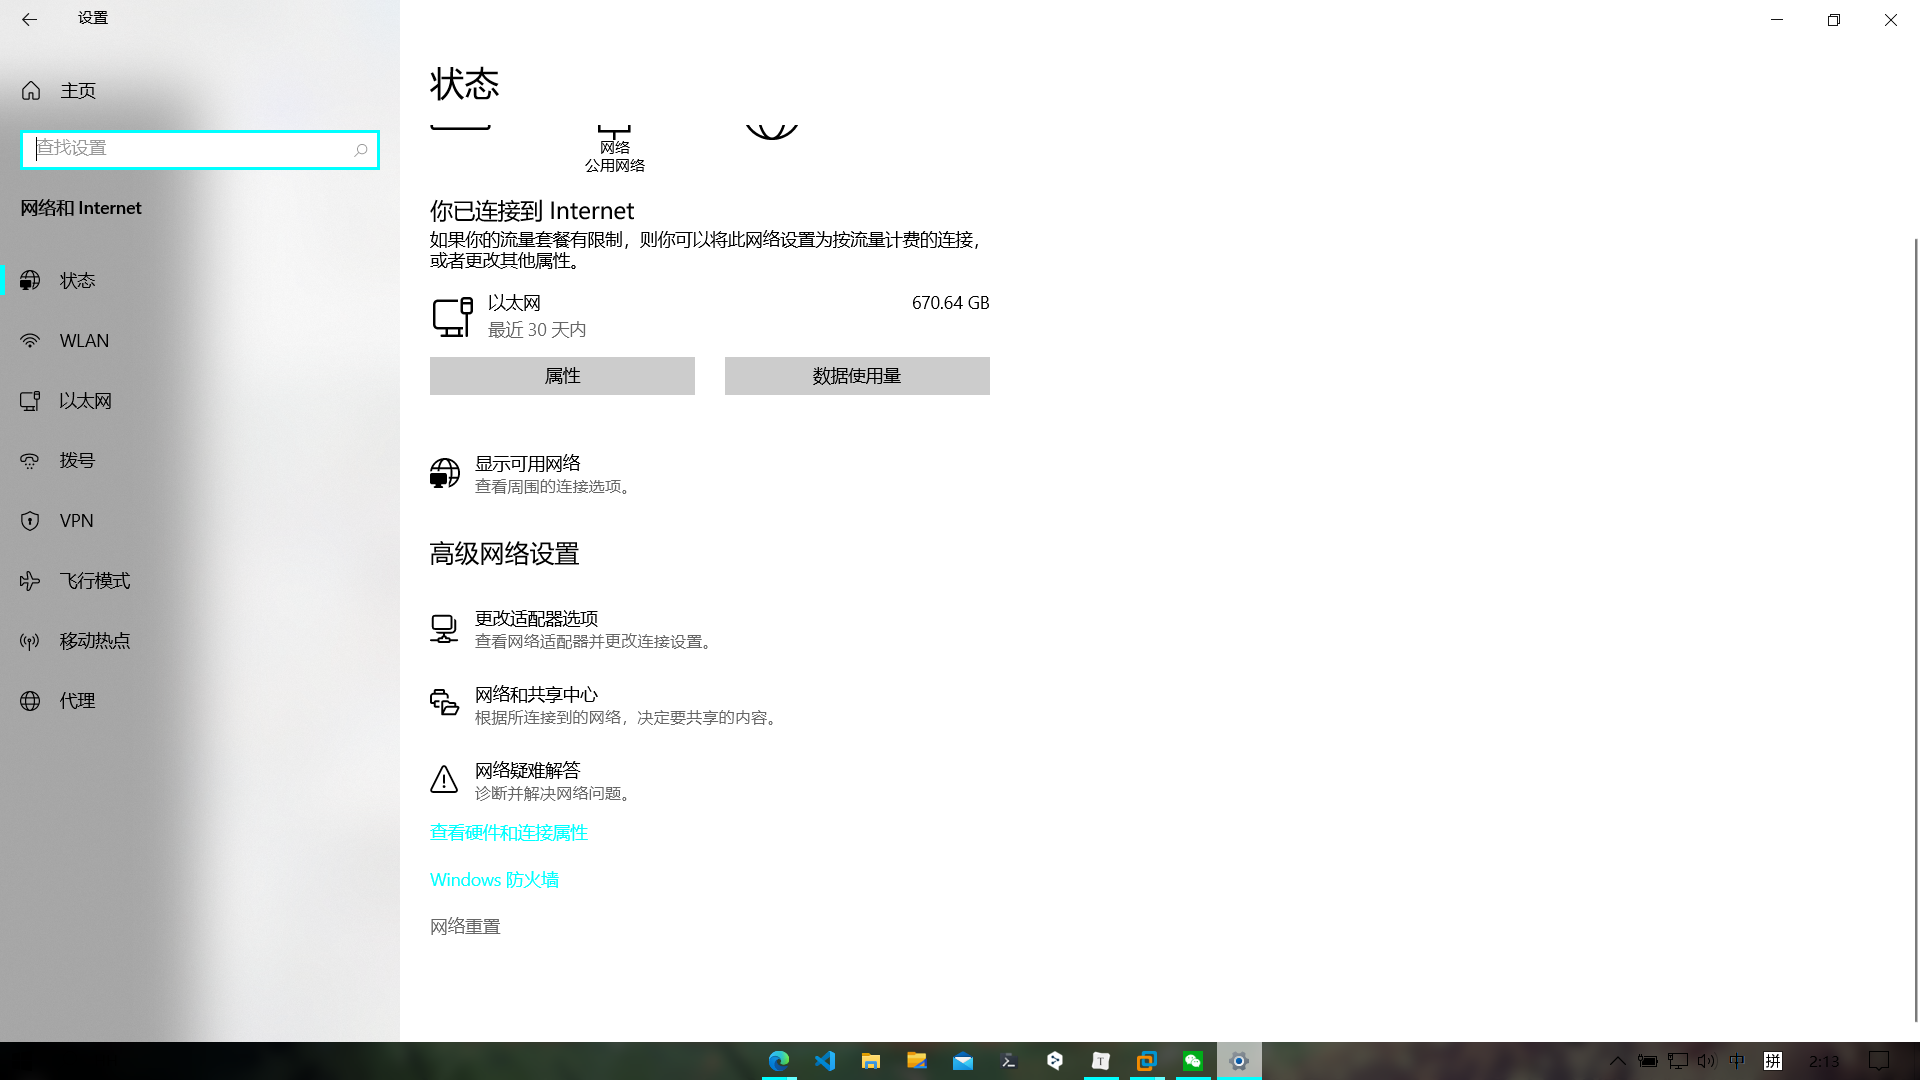Viewport: 1920px width, 1080px height.
Task: Focus the 查找设置 search field
Action: point(190,149)
